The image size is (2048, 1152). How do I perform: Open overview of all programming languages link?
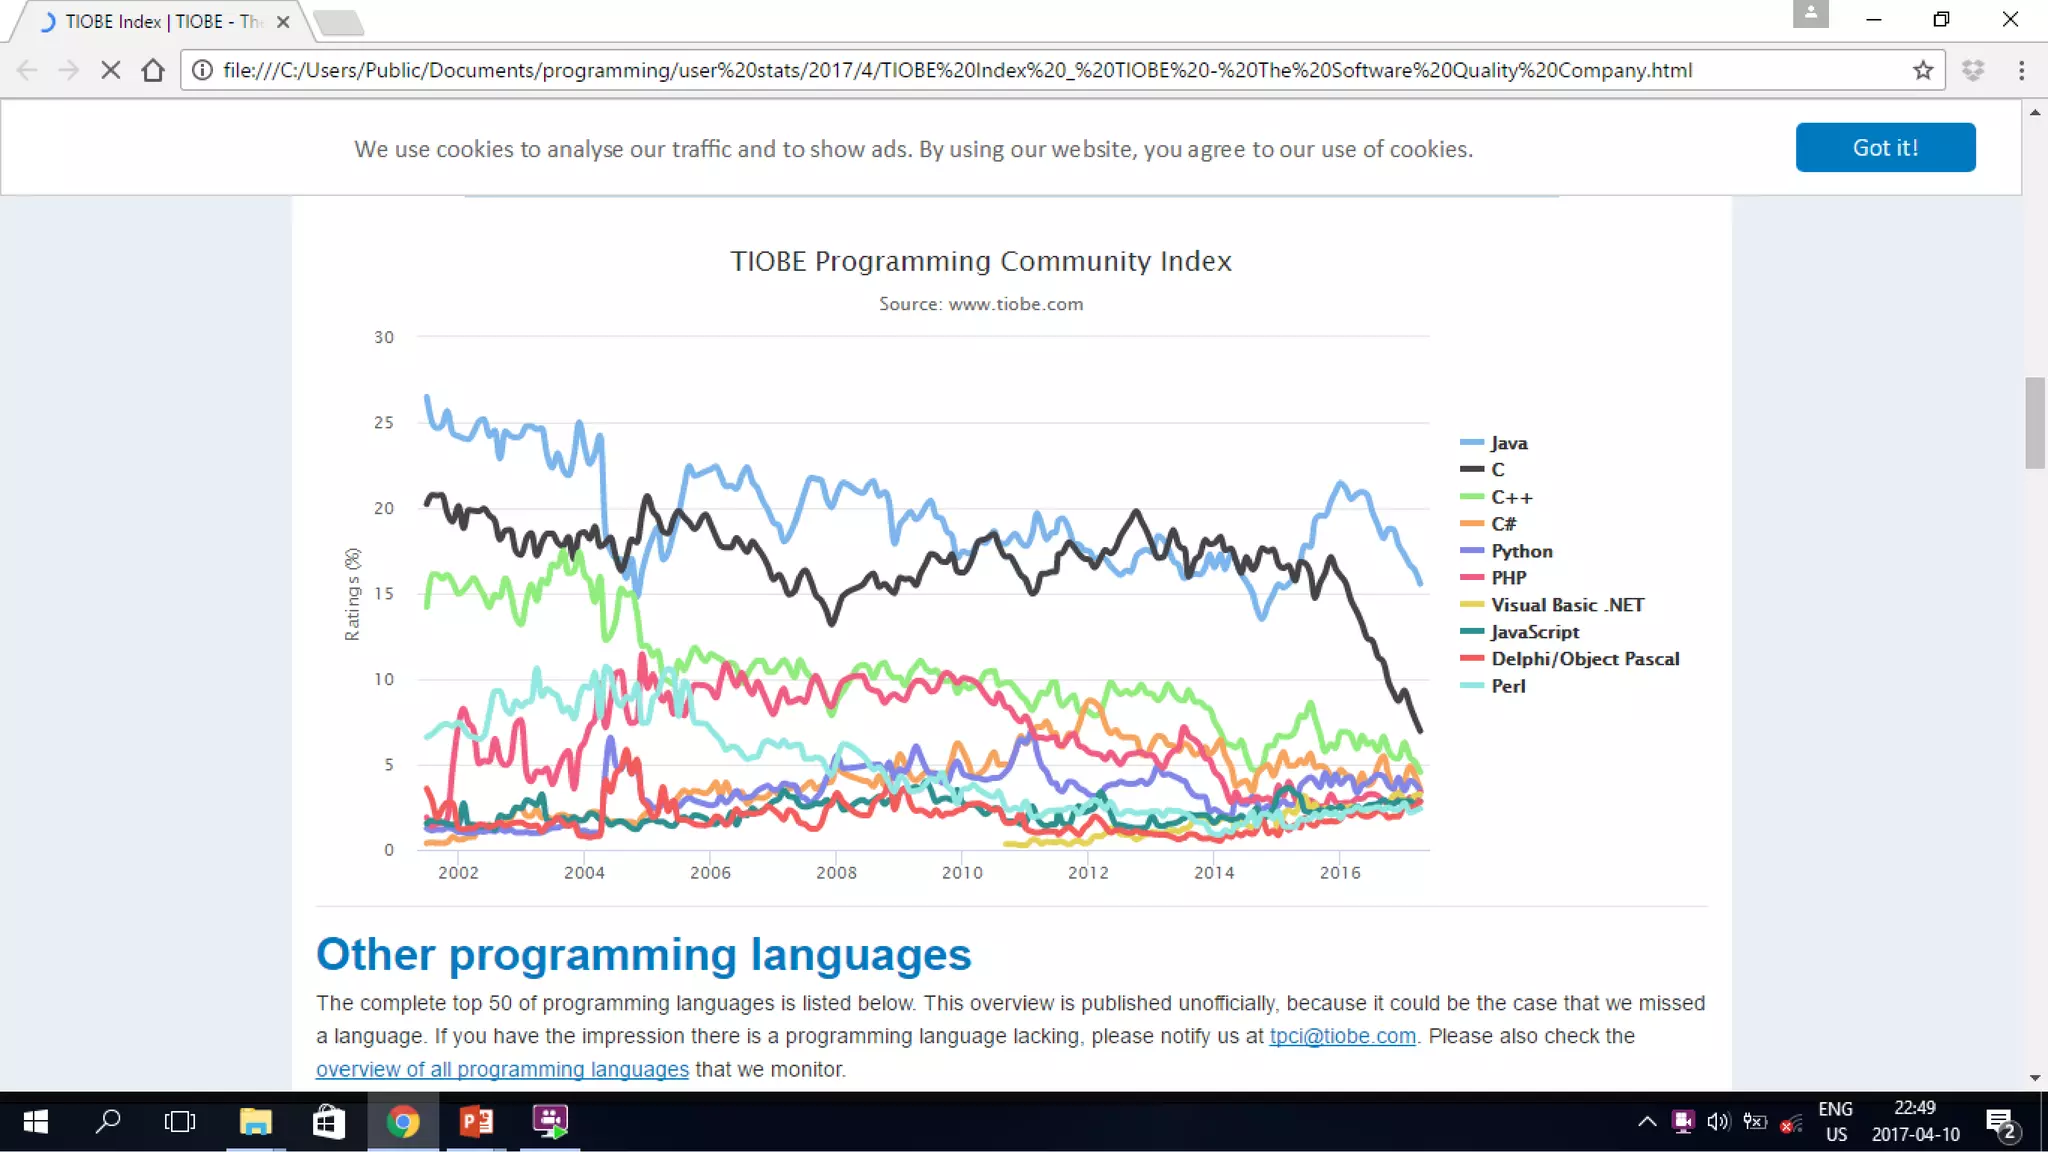point(502,1069)
